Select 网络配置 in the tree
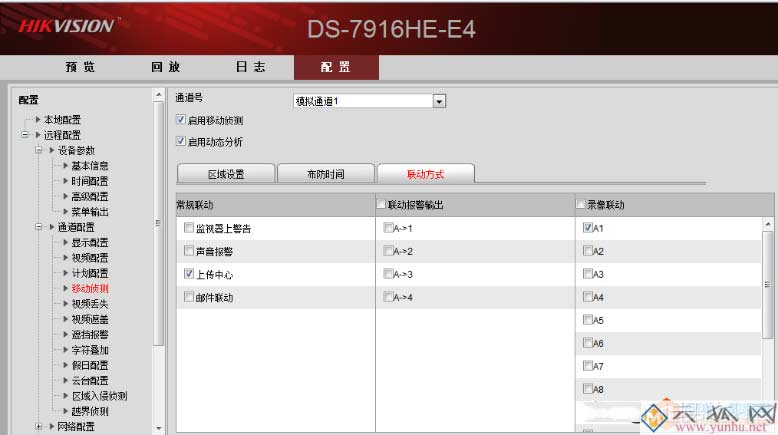Image resolution: width=778 pixels, height=435 pixels. tap(76, 427)
